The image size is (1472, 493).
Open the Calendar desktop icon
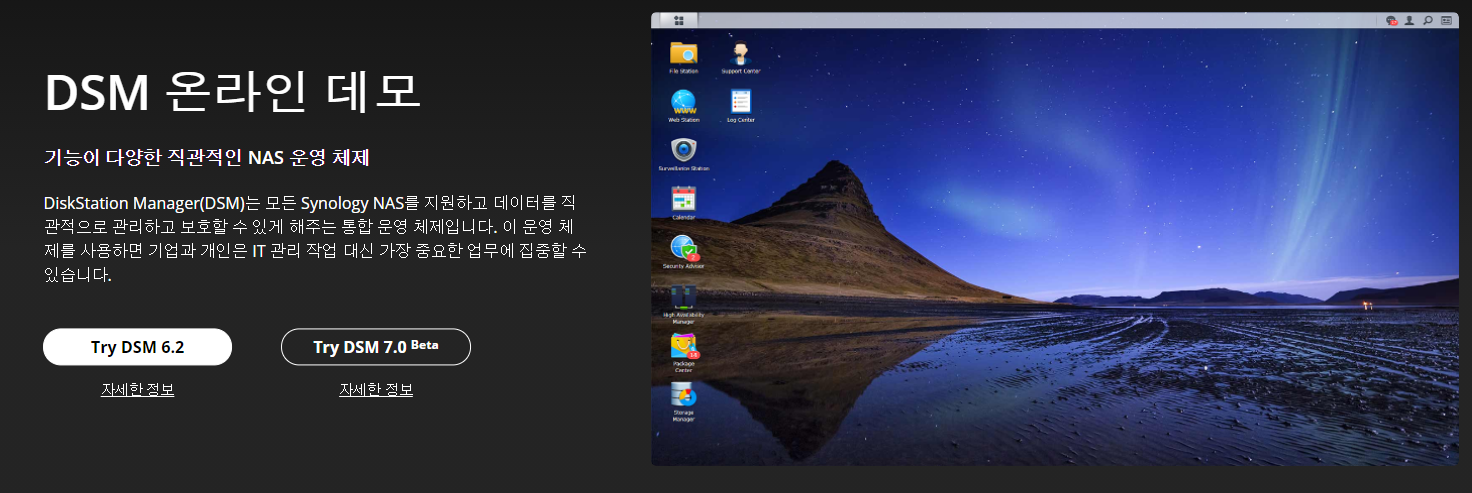click(x=684, y=202)
